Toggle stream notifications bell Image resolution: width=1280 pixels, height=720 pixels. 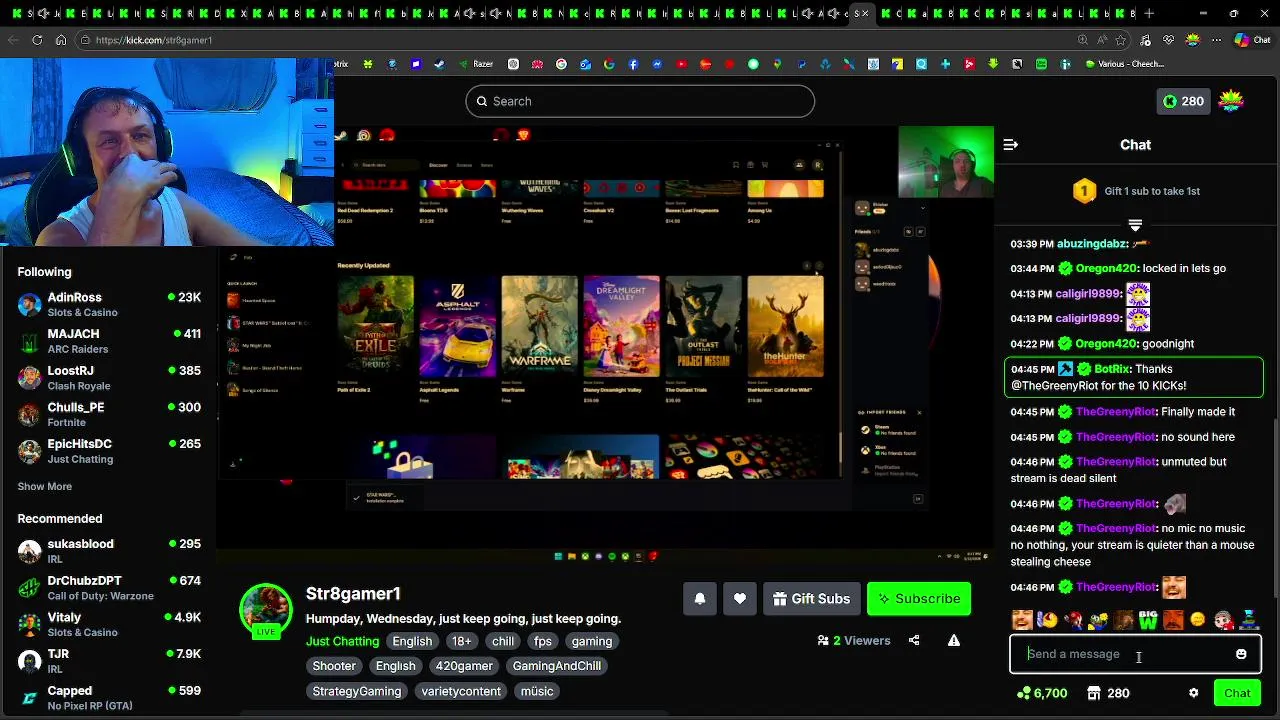pyautogui.click(x=700, y=599)
